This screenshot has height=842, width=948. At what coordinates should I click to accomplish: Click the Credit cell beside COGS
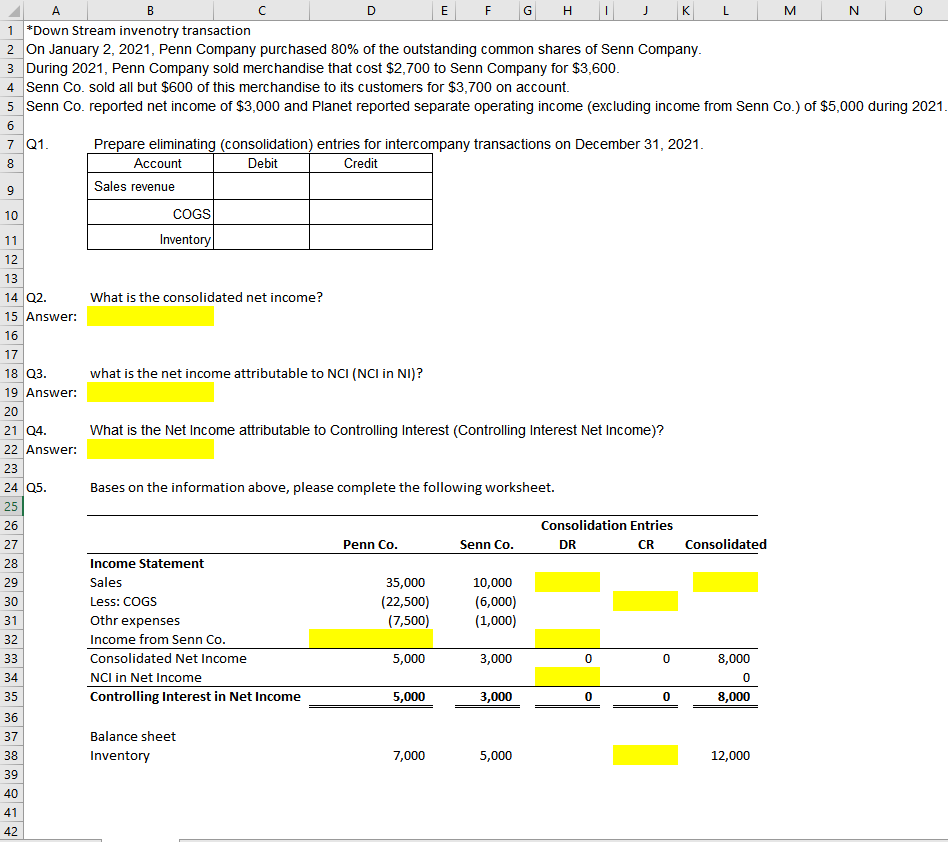tap(370, 214)
